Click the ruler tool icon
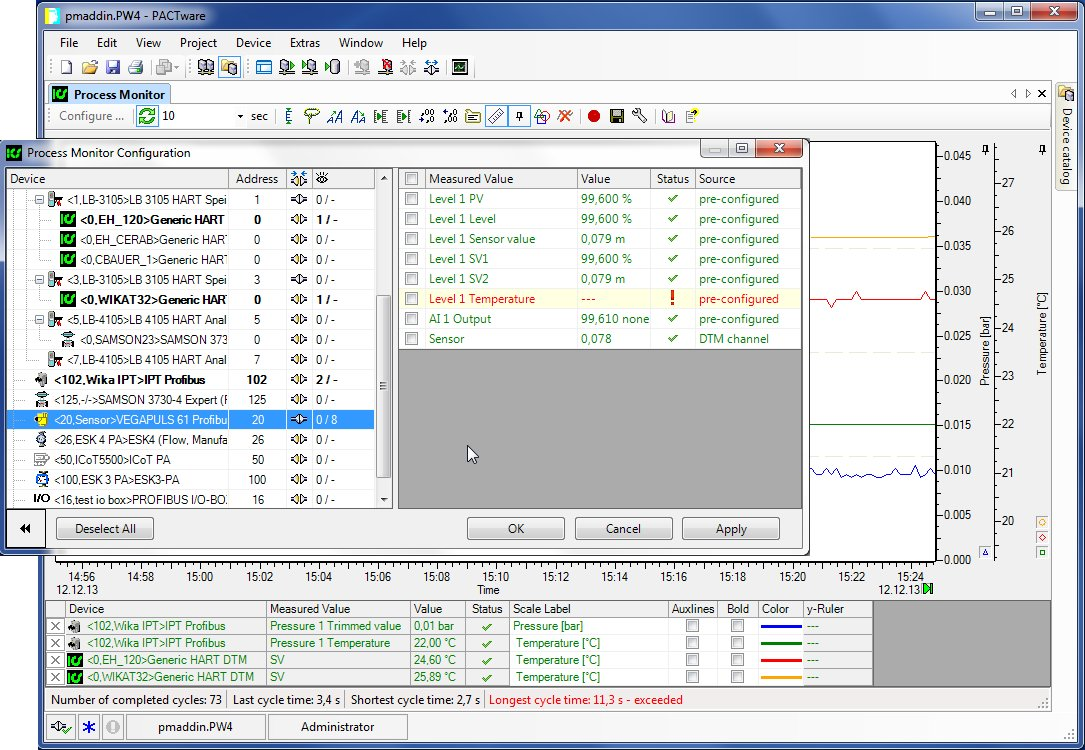The image size is (1085, 750). click(x=496, y=116)
